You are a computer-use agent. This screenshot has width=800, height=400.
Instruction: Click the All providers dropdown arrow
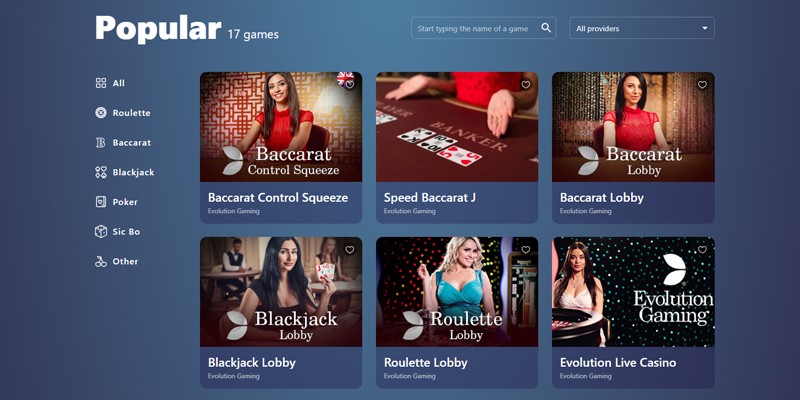click(705, 29)
